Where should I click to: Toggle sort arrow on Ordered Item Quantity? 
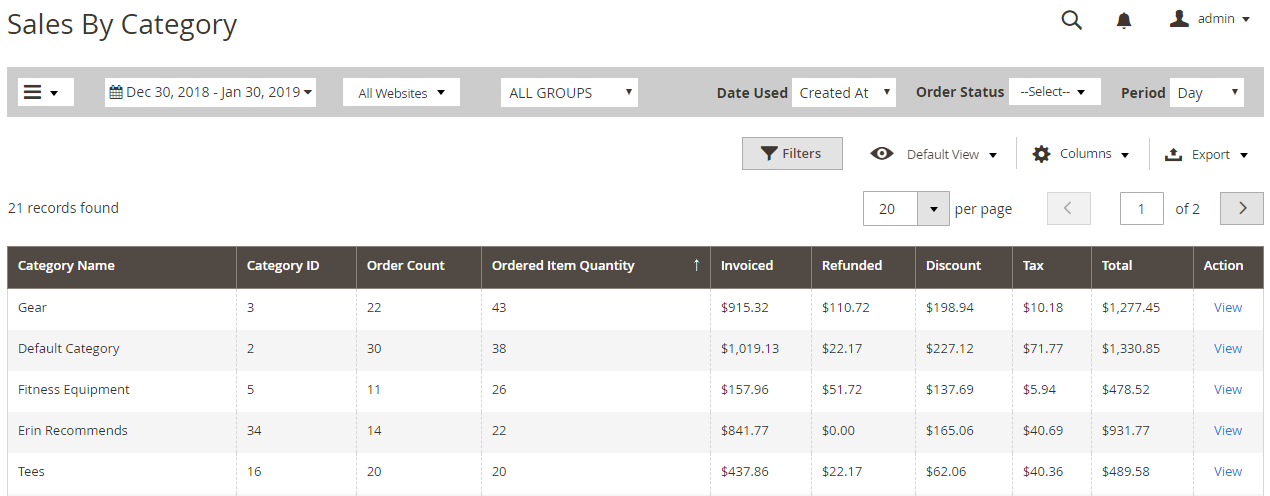click(x=696, y=266)
